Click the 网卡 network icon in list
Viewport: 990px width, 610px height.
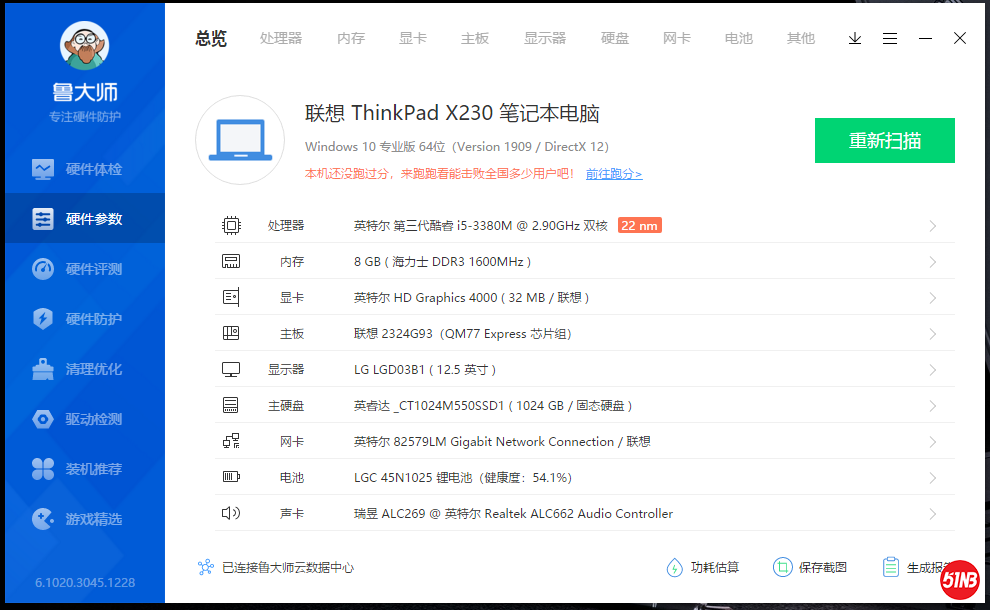point(231,441)
